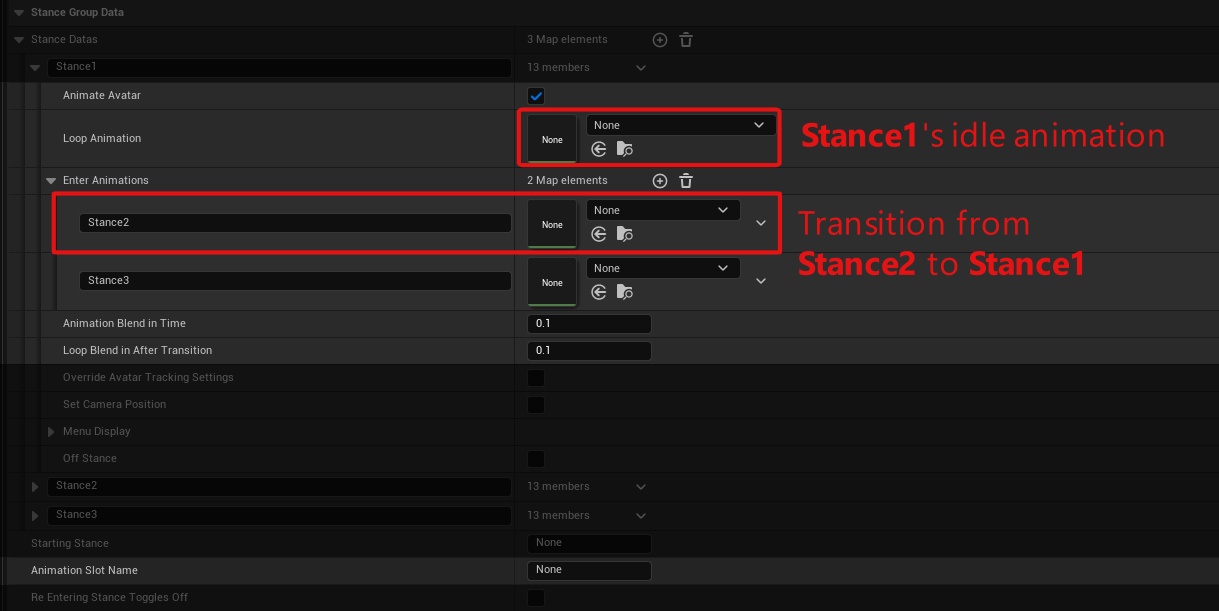This screenshot has height=611, width=1219.
Task: Expand the Menu Display section
Action: pyautogui.click(x=51, y=432)
